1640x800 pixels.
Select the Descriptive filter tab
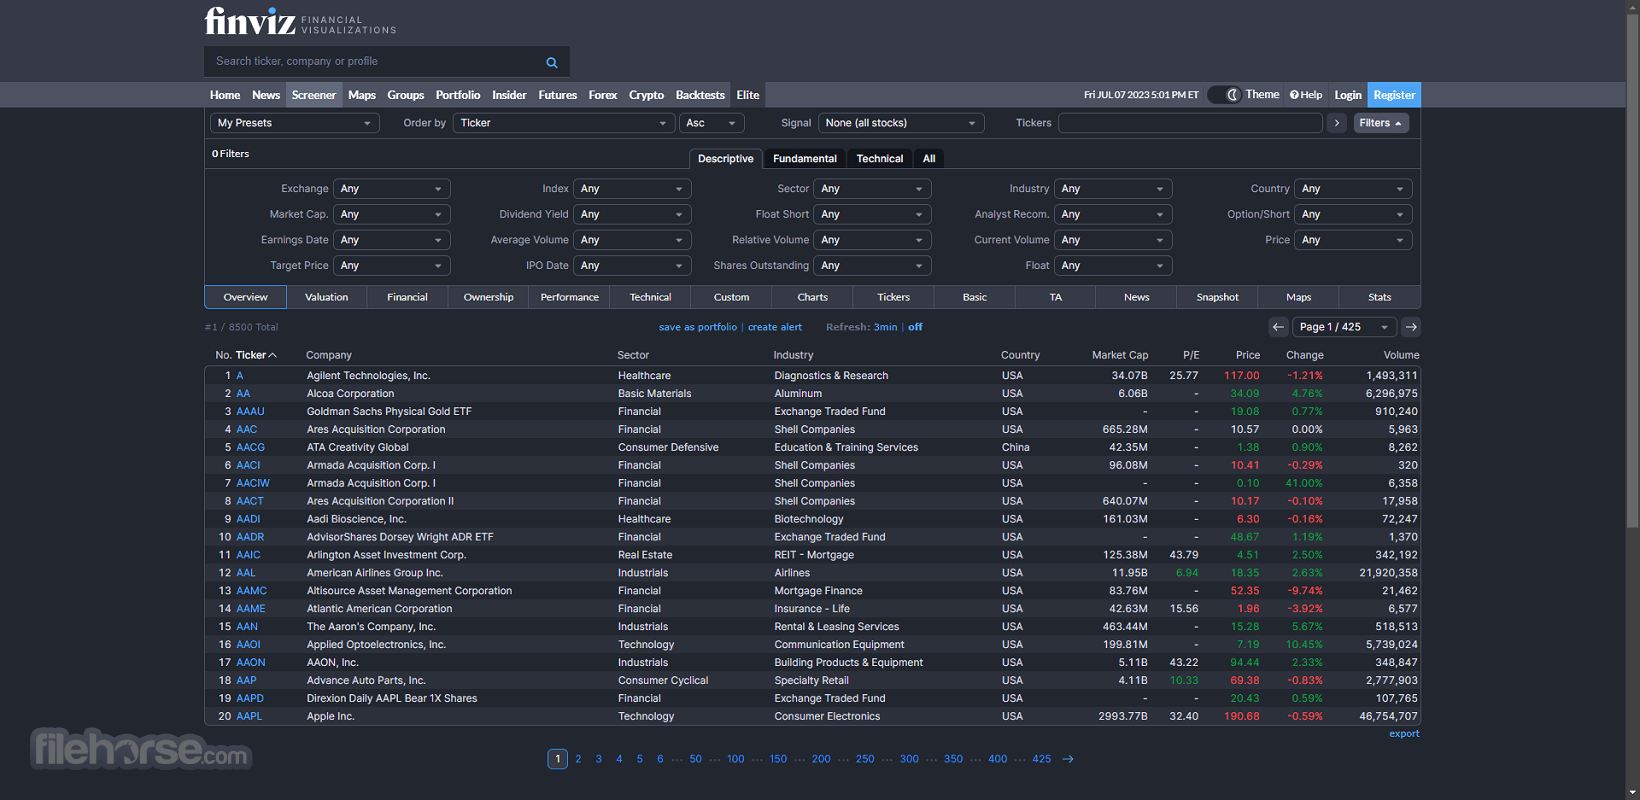pyautogui.click(x=726, y=159)
